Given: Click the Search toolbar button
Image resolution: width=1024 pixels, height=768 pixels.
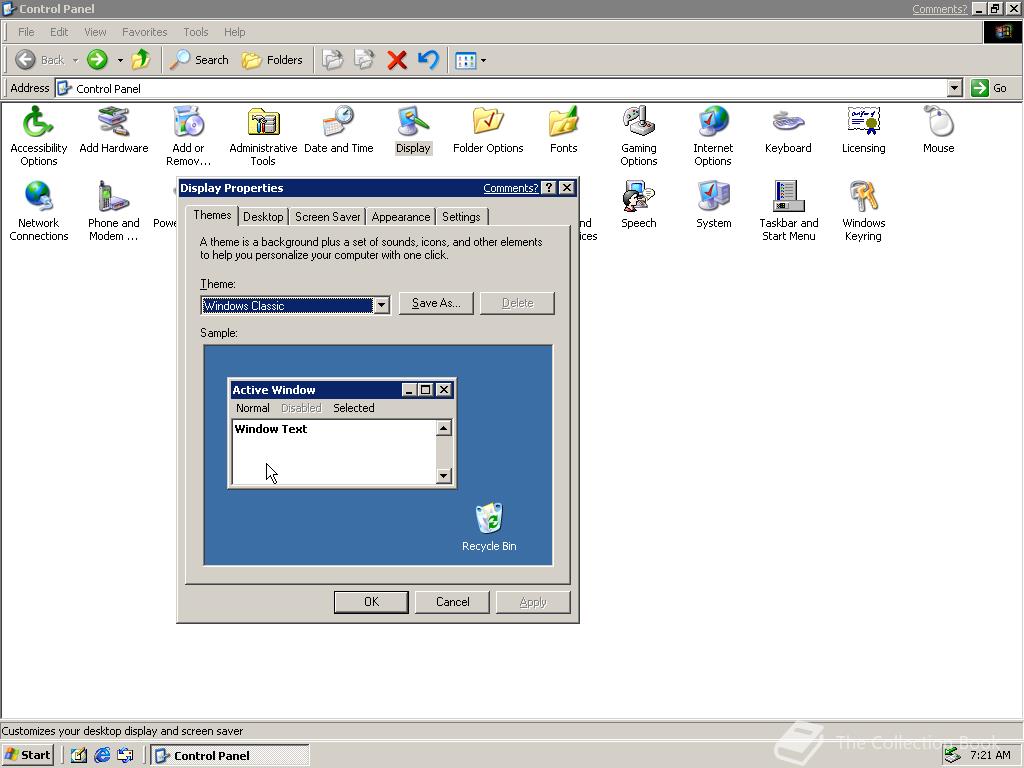Looking at the screenshot, I should click(x=199, y=60).
